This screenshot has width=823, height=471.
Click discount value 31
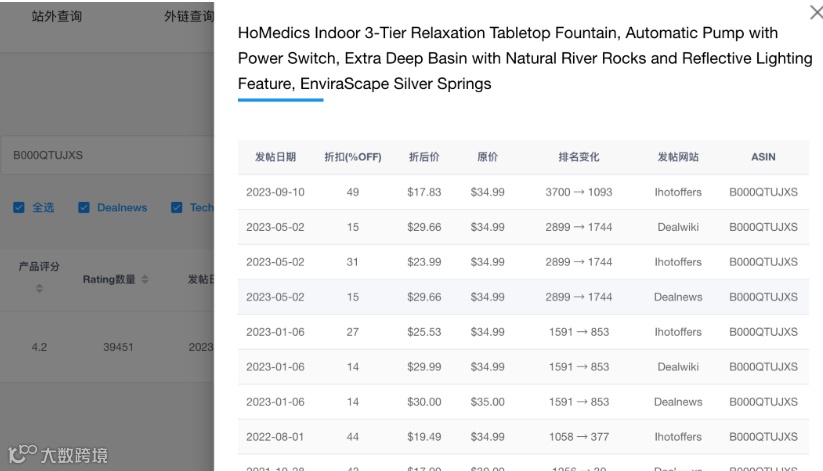353,262
